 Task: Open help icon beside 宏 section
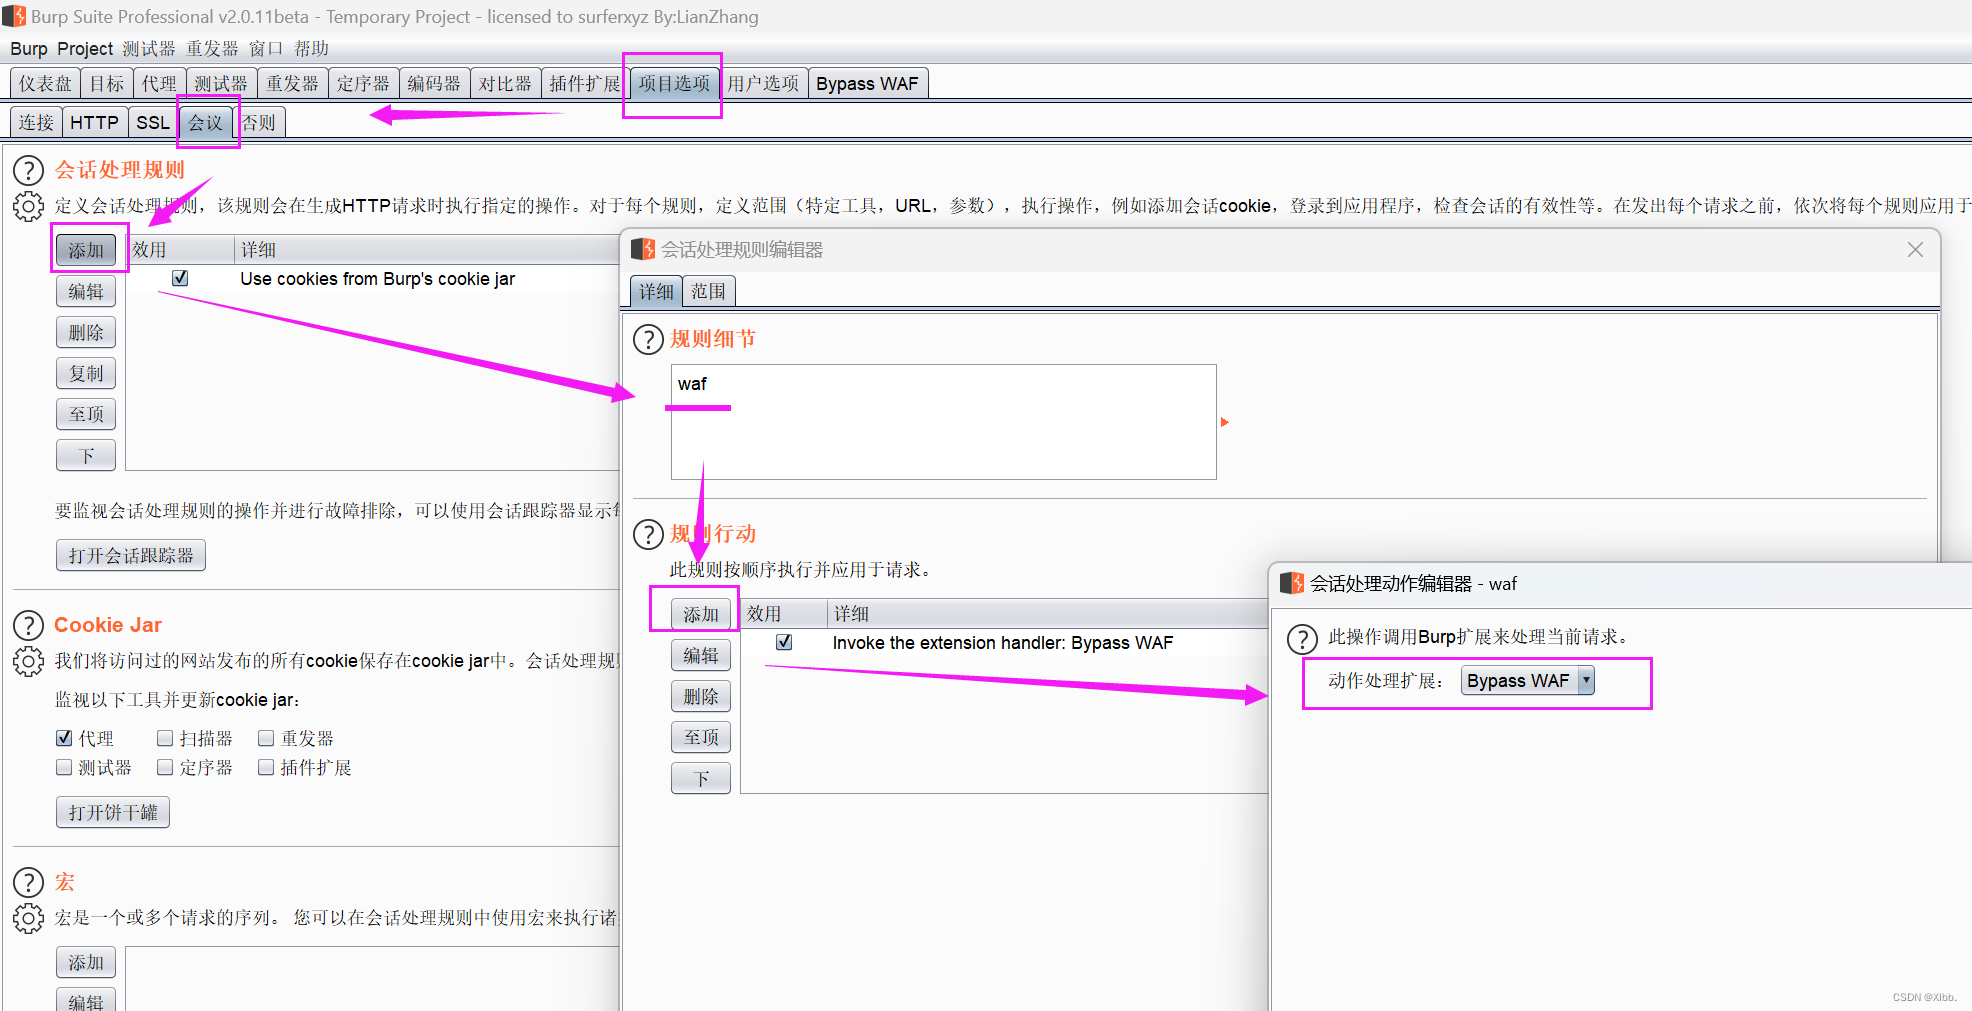28,882
